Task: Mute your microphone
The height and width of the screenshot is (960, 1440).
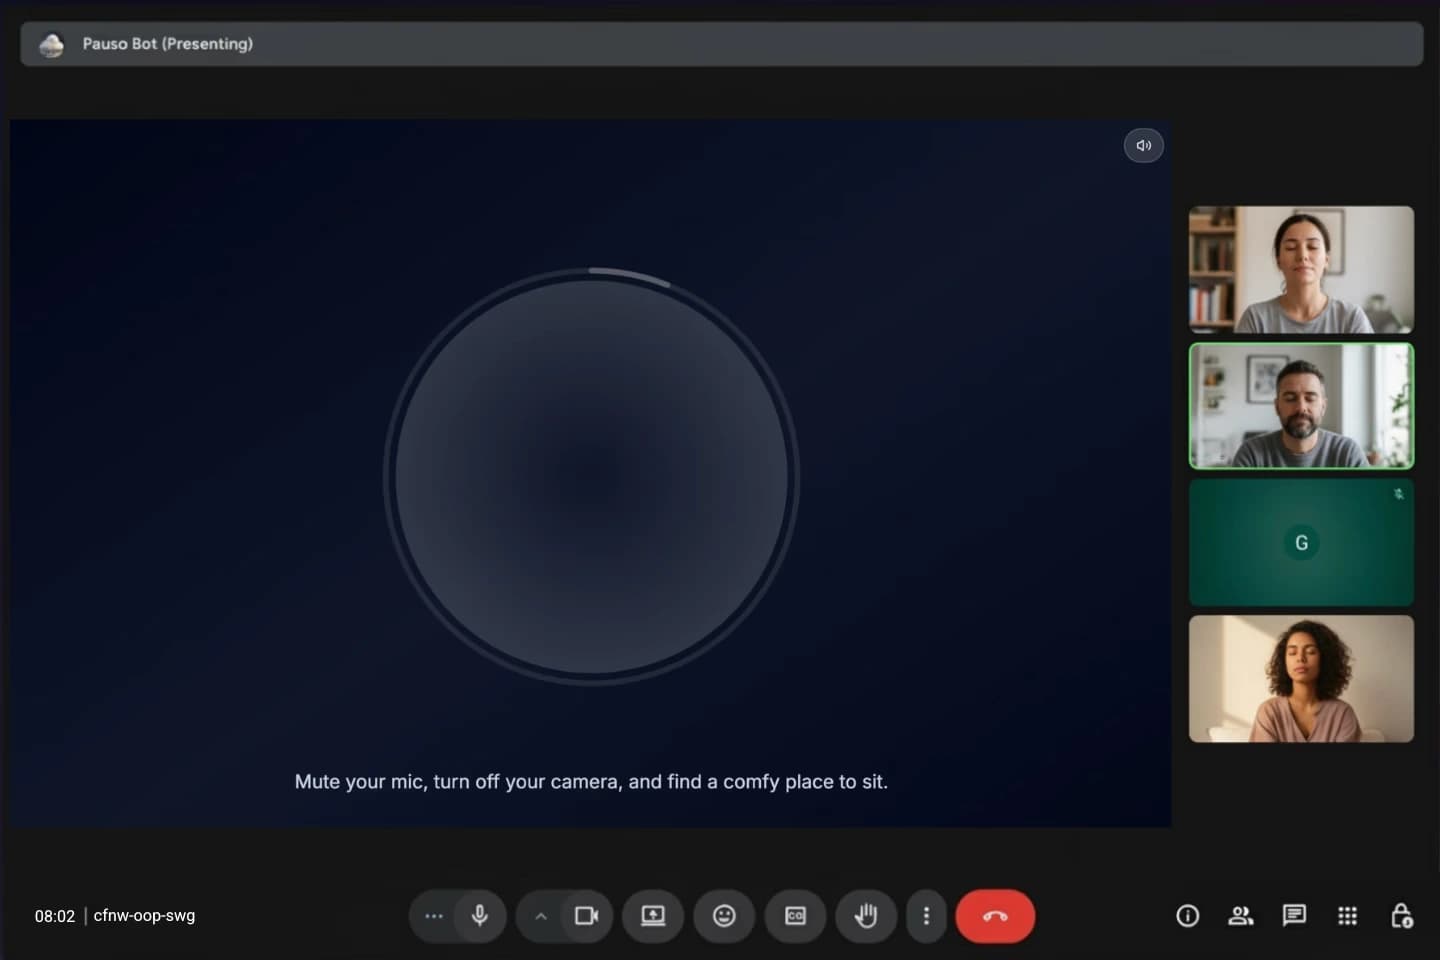Action: point(480,916)
